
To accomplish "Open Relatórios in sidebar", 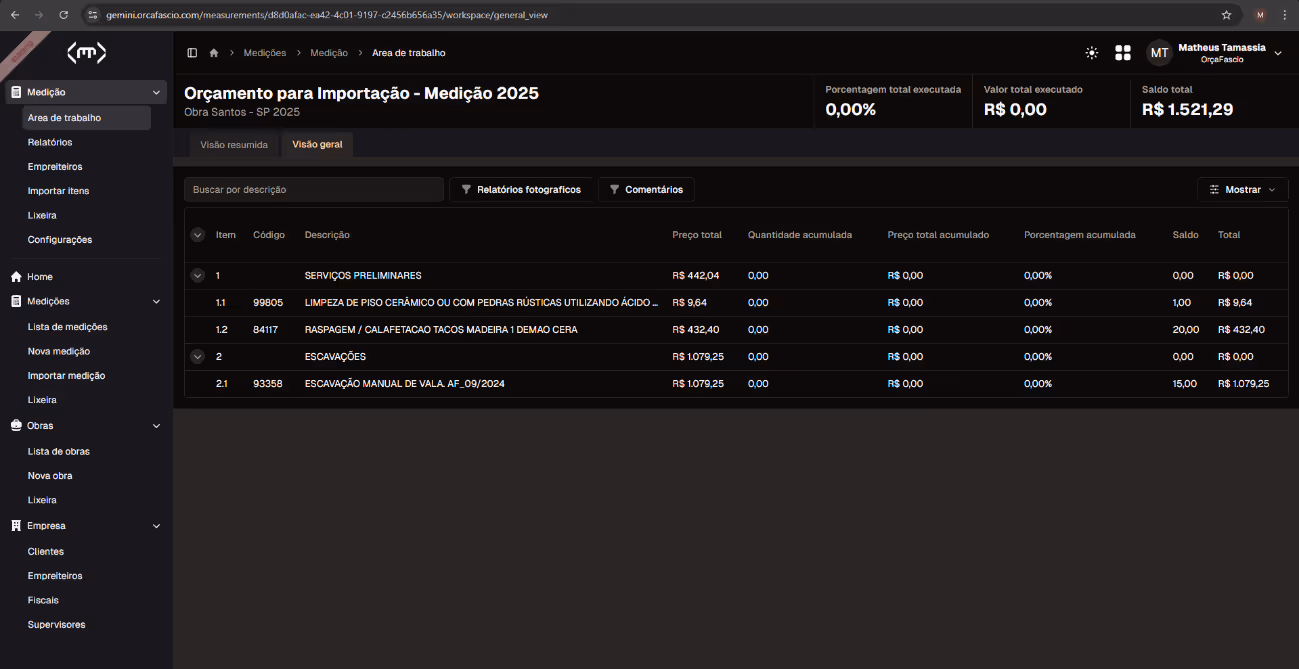I will click(50, 142).
